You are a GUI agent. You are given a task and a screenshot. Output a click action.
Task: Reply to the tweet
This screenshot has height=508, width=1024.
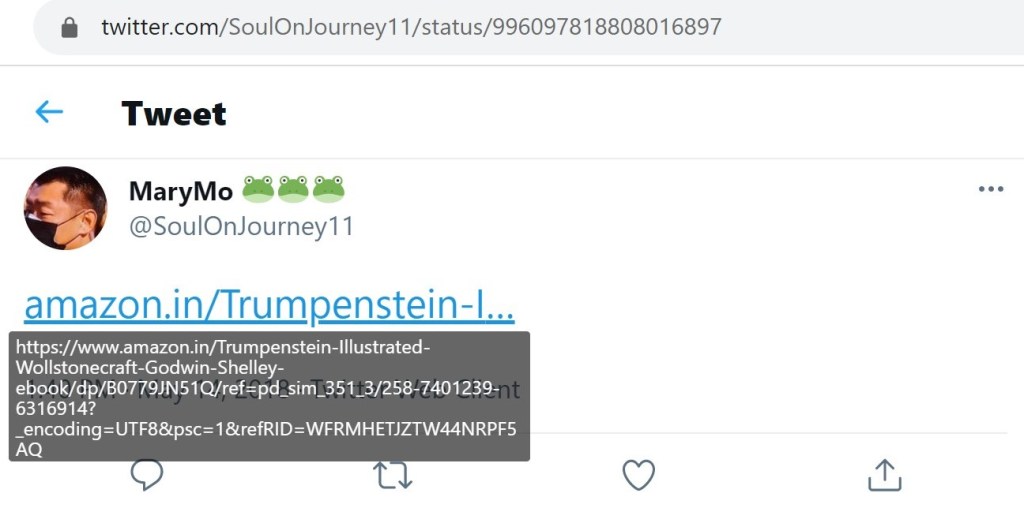pos(146,476)
